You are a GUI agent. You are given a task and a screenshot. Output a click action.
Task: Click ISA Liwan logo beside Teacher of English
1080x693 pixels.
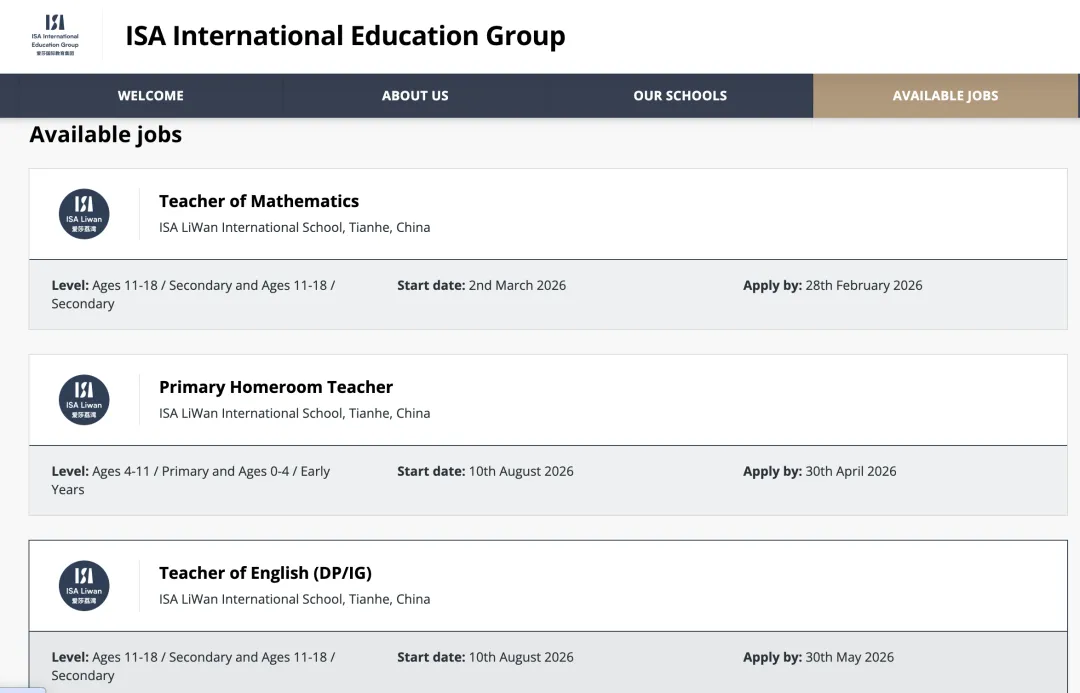pyautogui.click(x=84, y=586)
